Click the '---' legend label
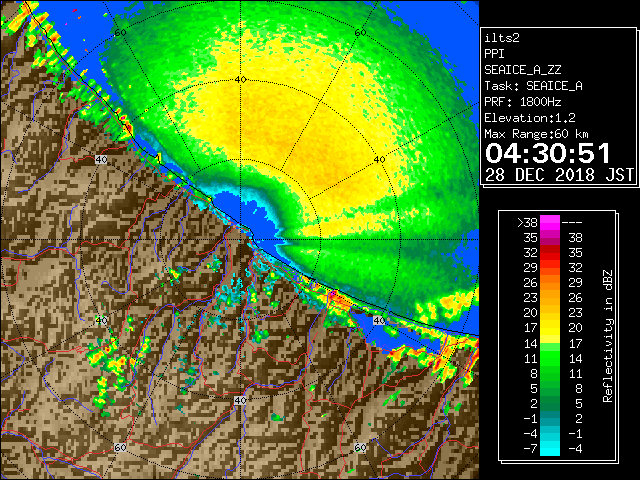 pos(572,223)
